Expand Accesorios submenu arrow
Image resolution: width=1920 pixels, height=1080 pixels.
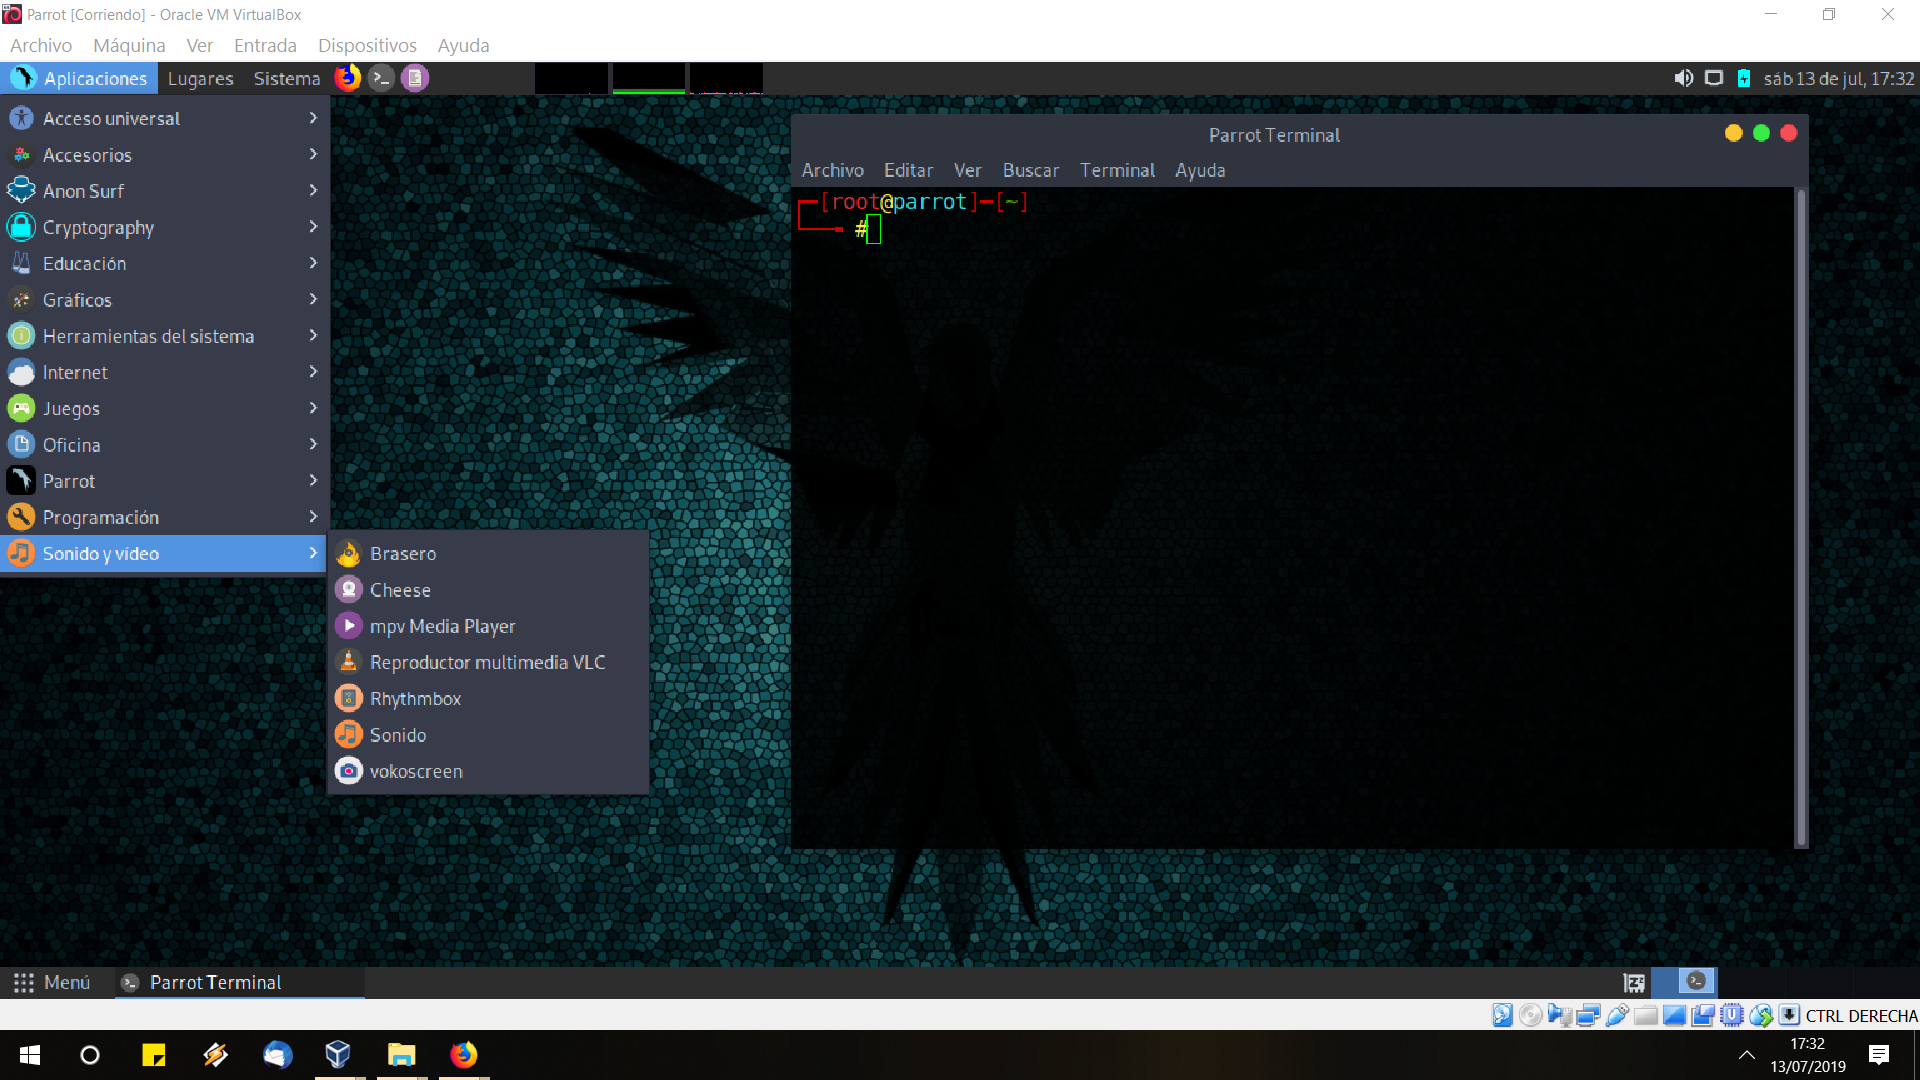click(x=313, y=154)
